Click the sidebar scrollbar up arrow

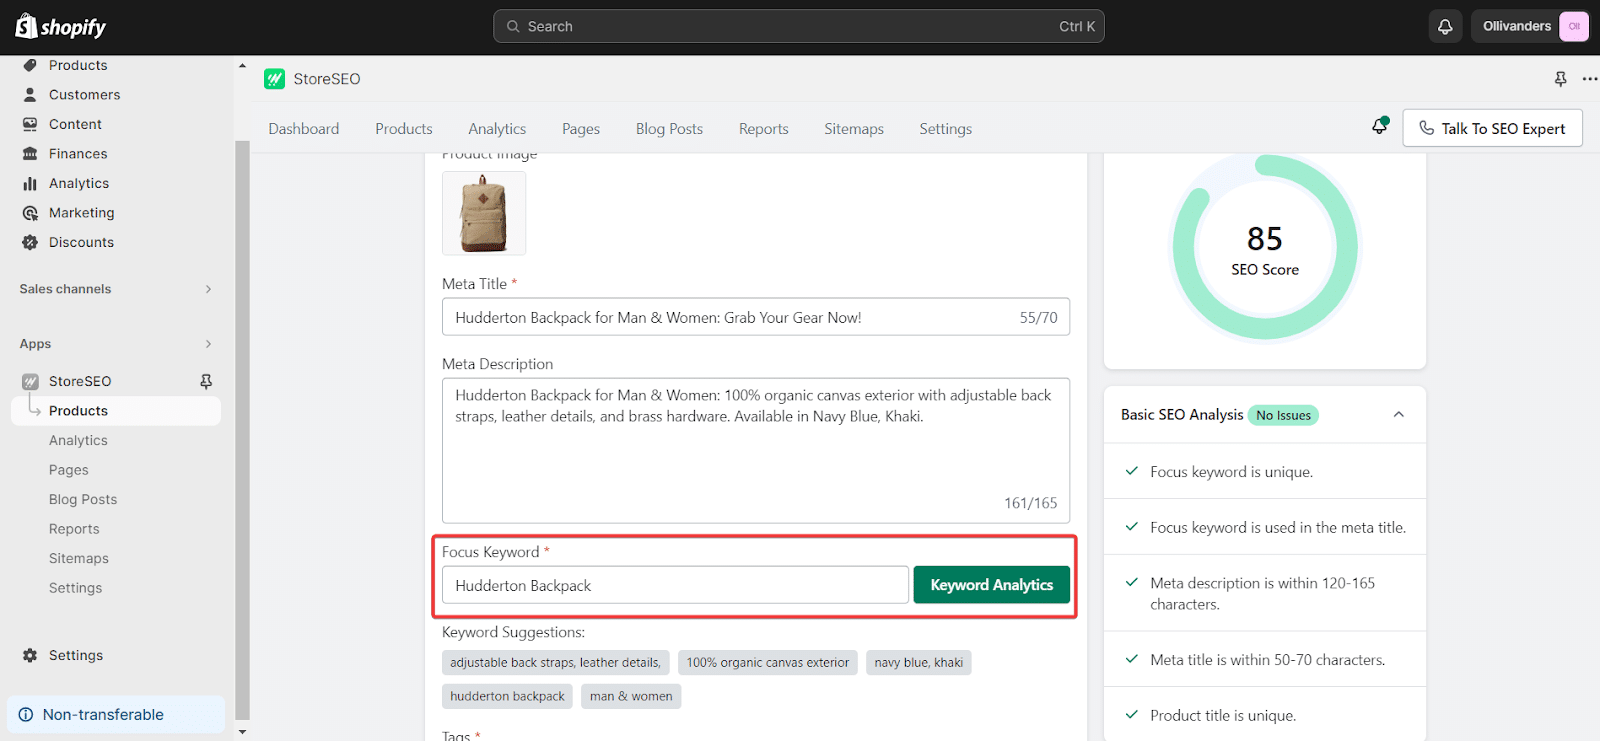tap(242, 66)
